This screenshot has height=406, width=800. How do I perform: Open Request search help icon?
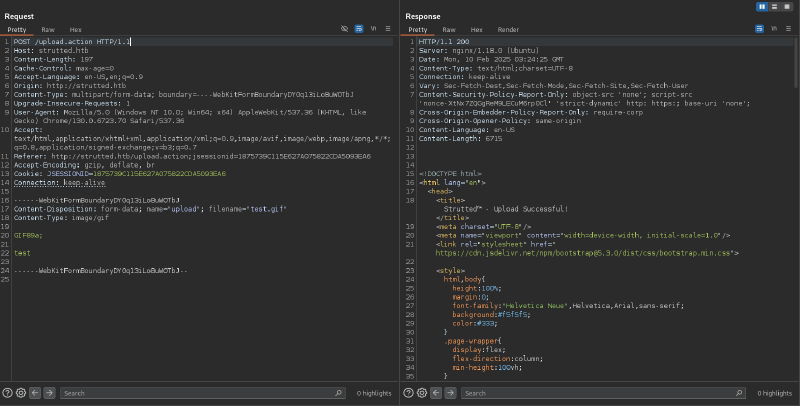(8, 393)
